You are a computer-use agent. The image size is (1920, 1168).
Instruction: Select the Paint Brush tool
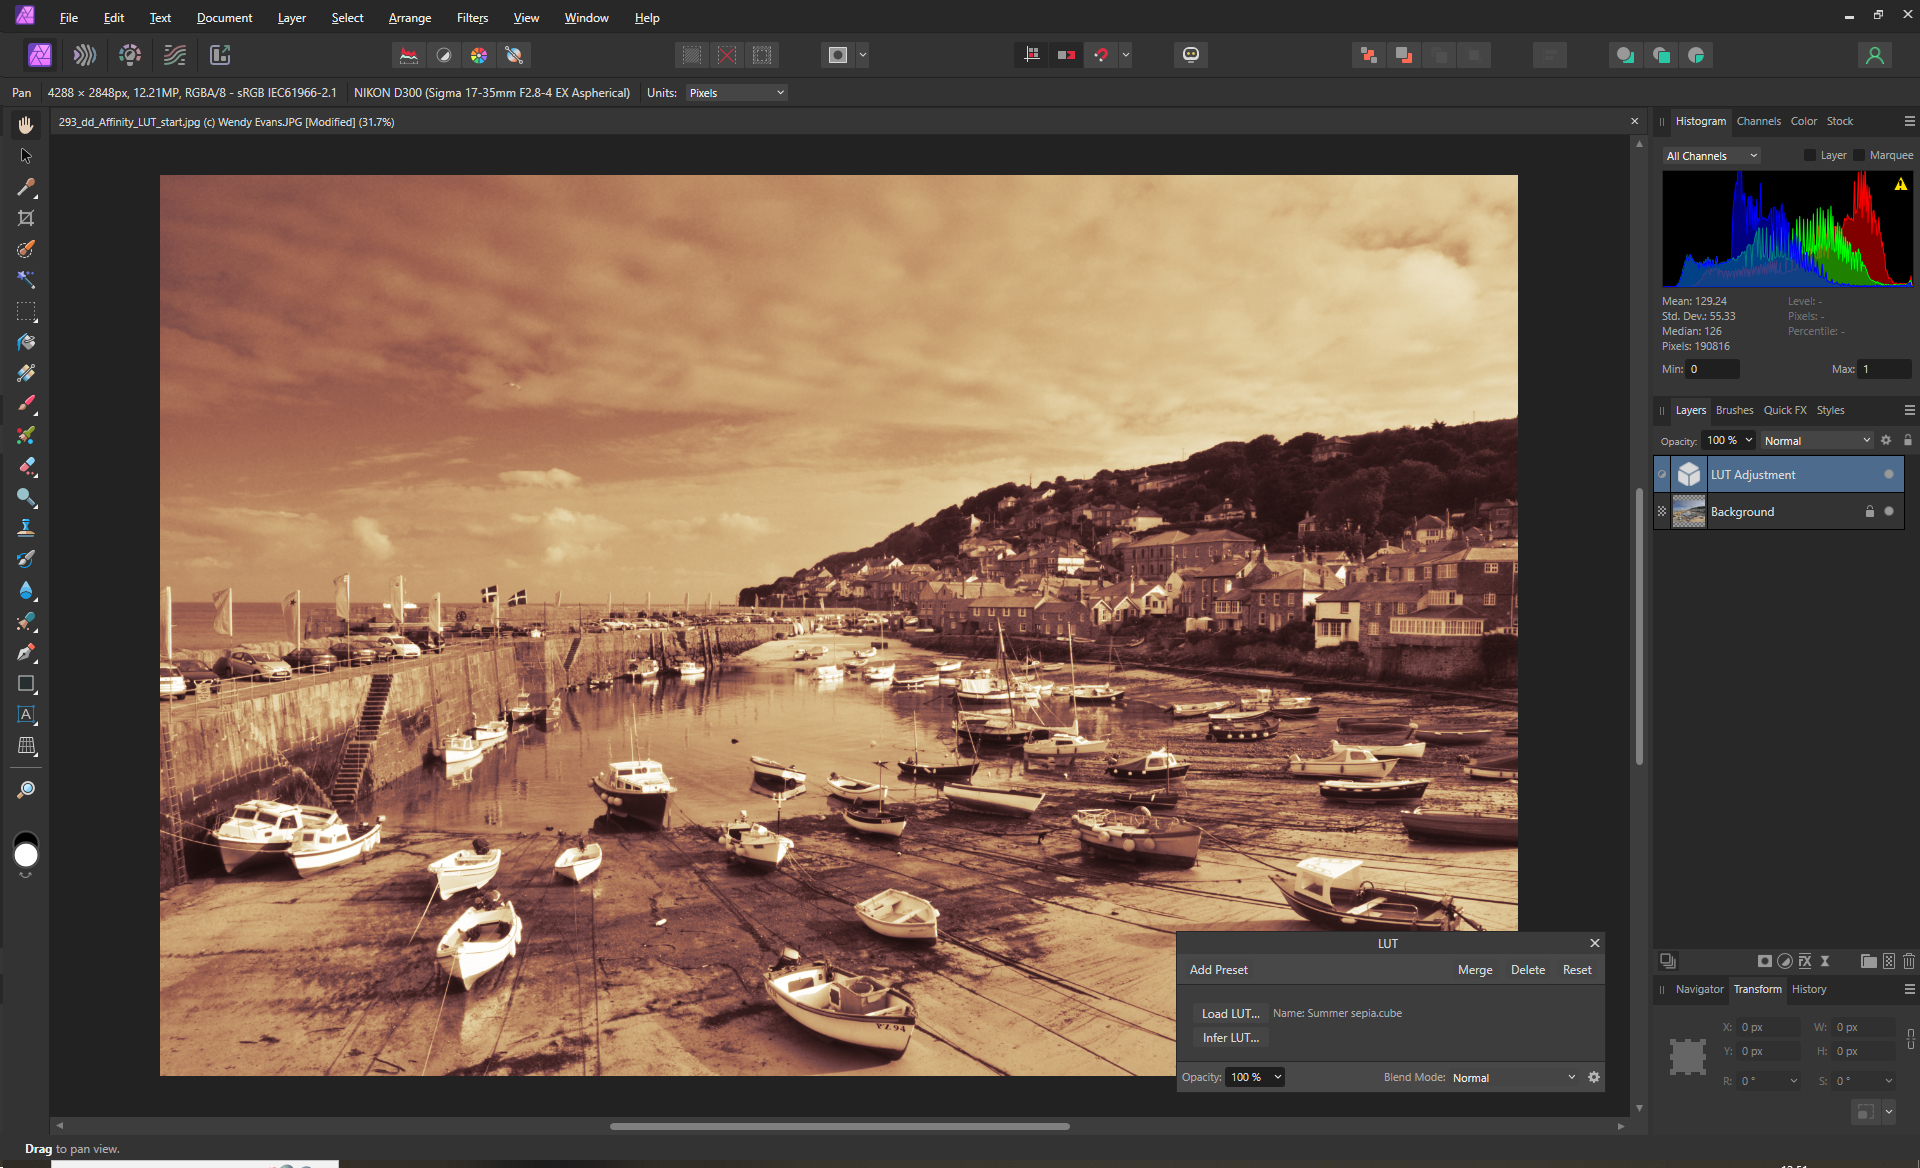tap(26, 404)
